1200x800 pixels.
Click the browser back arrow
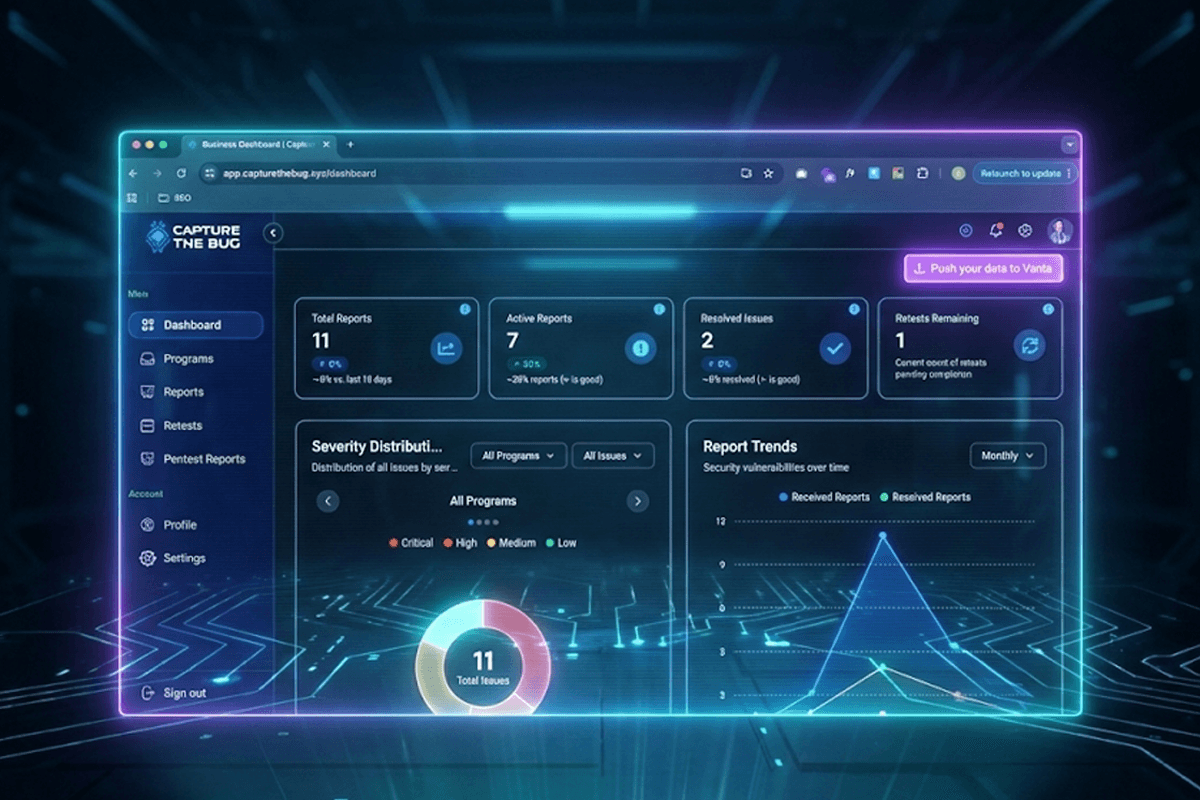[x=133, y=173]
